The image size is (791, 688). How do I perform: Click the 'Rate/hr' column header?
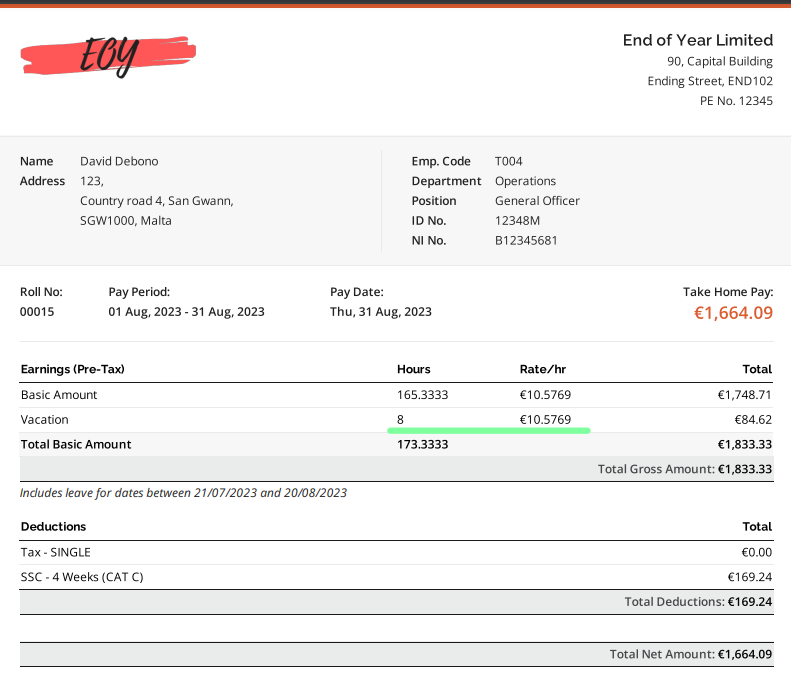click(x=543, y=369)
